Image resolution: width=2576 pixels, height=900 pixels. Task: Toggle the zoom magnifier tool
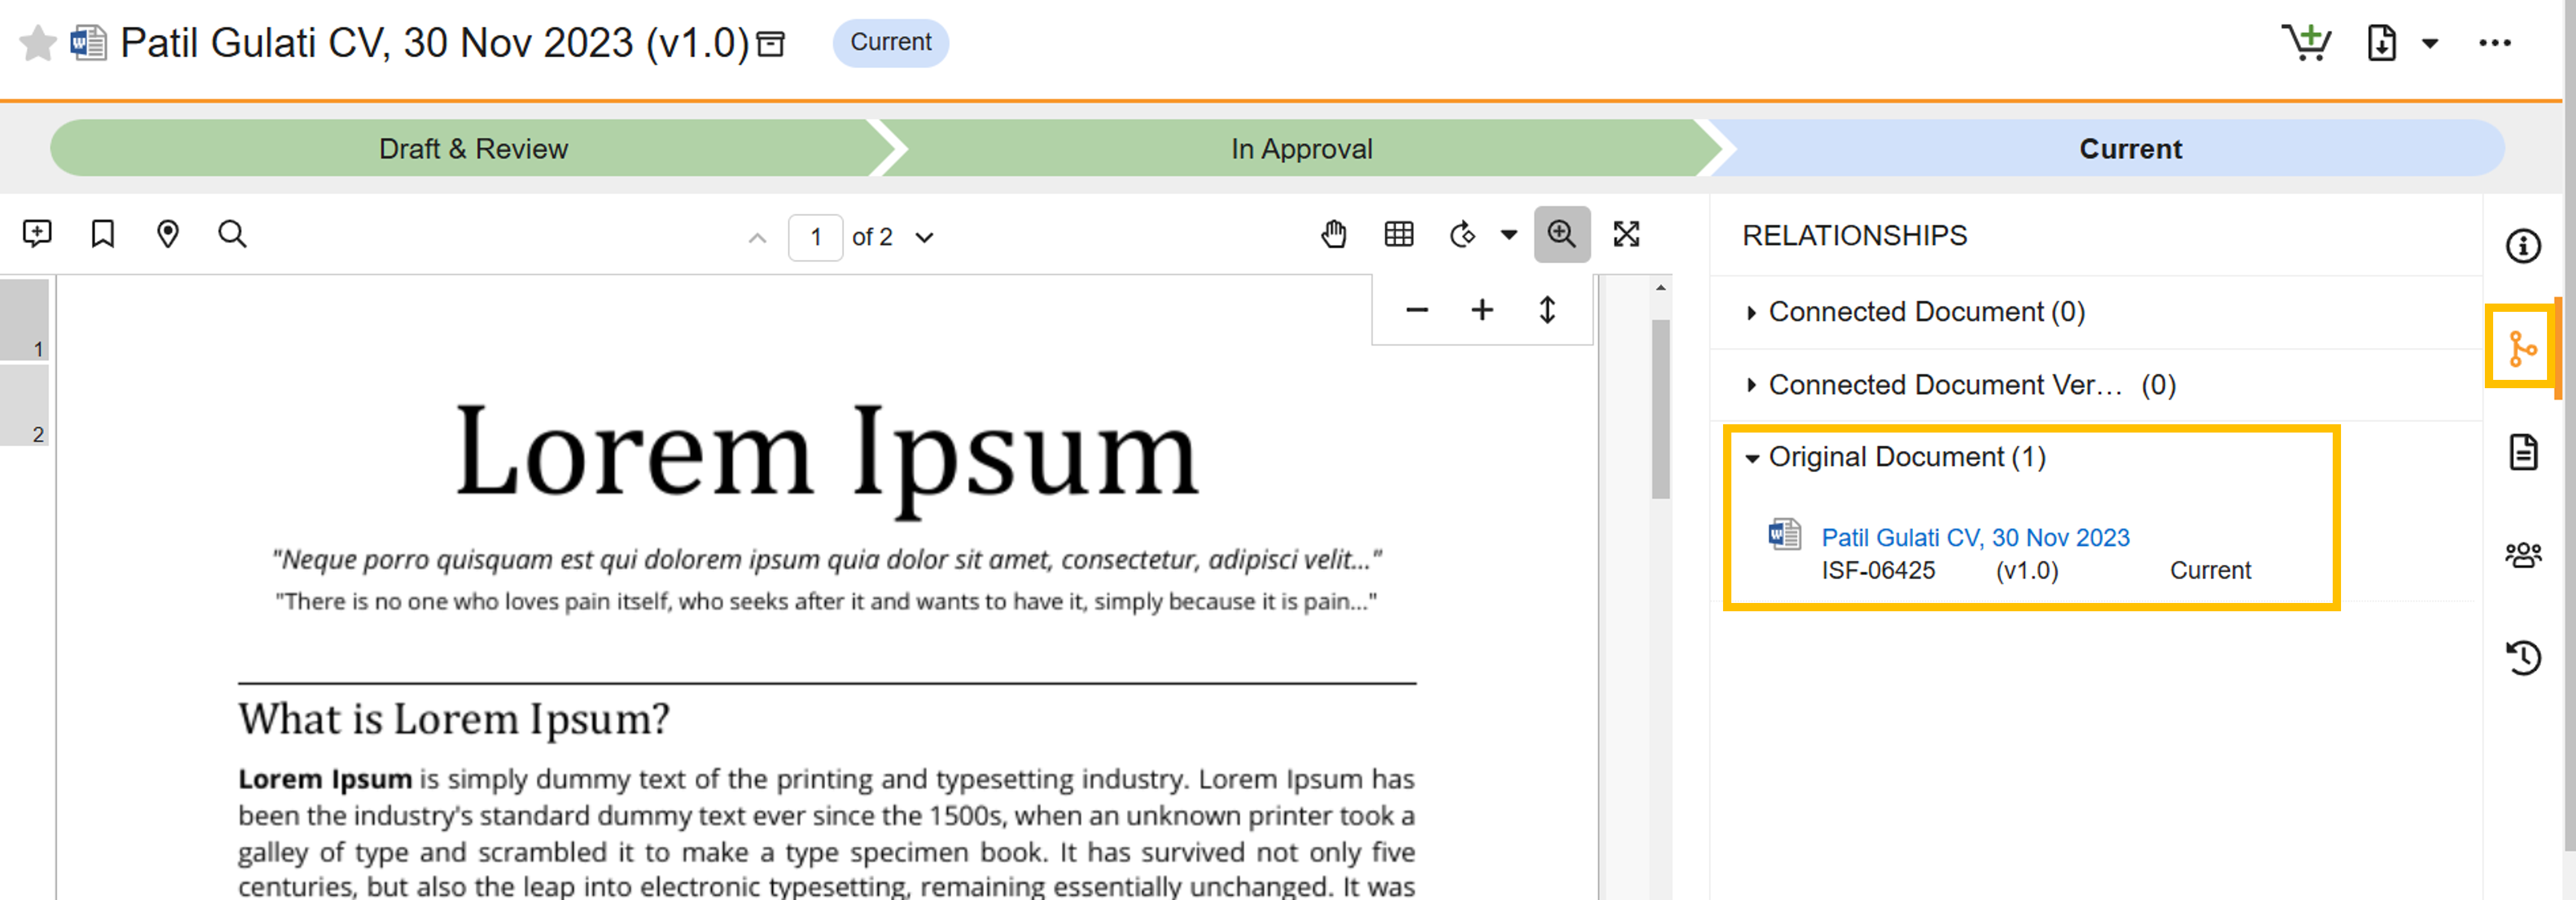[1561, 234]
